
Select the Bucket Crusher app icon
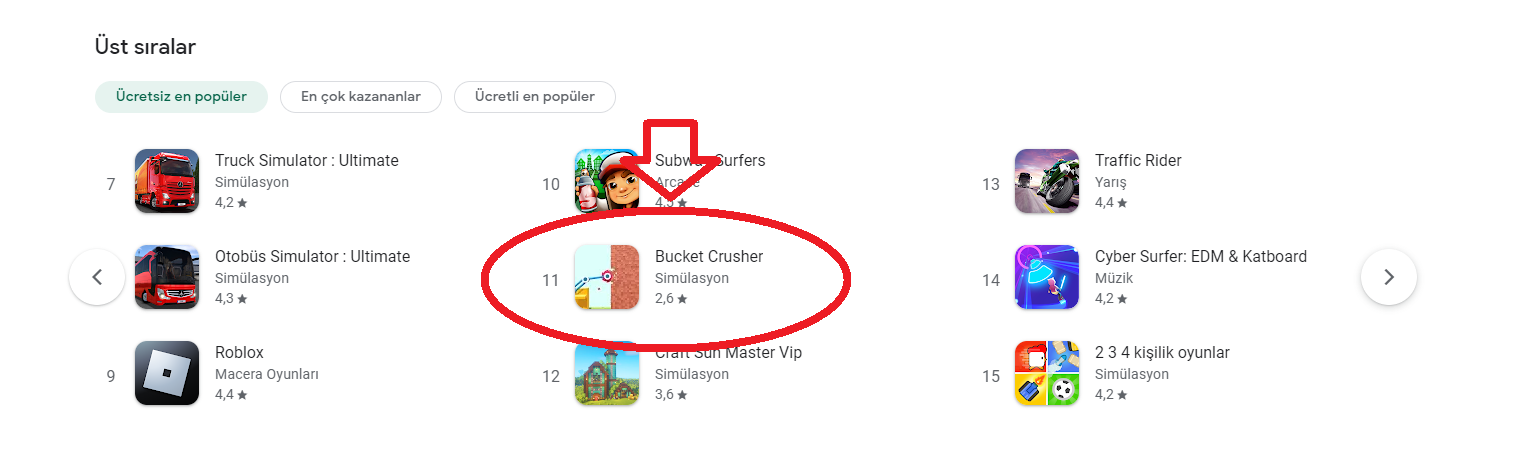(x=607, y=277)
